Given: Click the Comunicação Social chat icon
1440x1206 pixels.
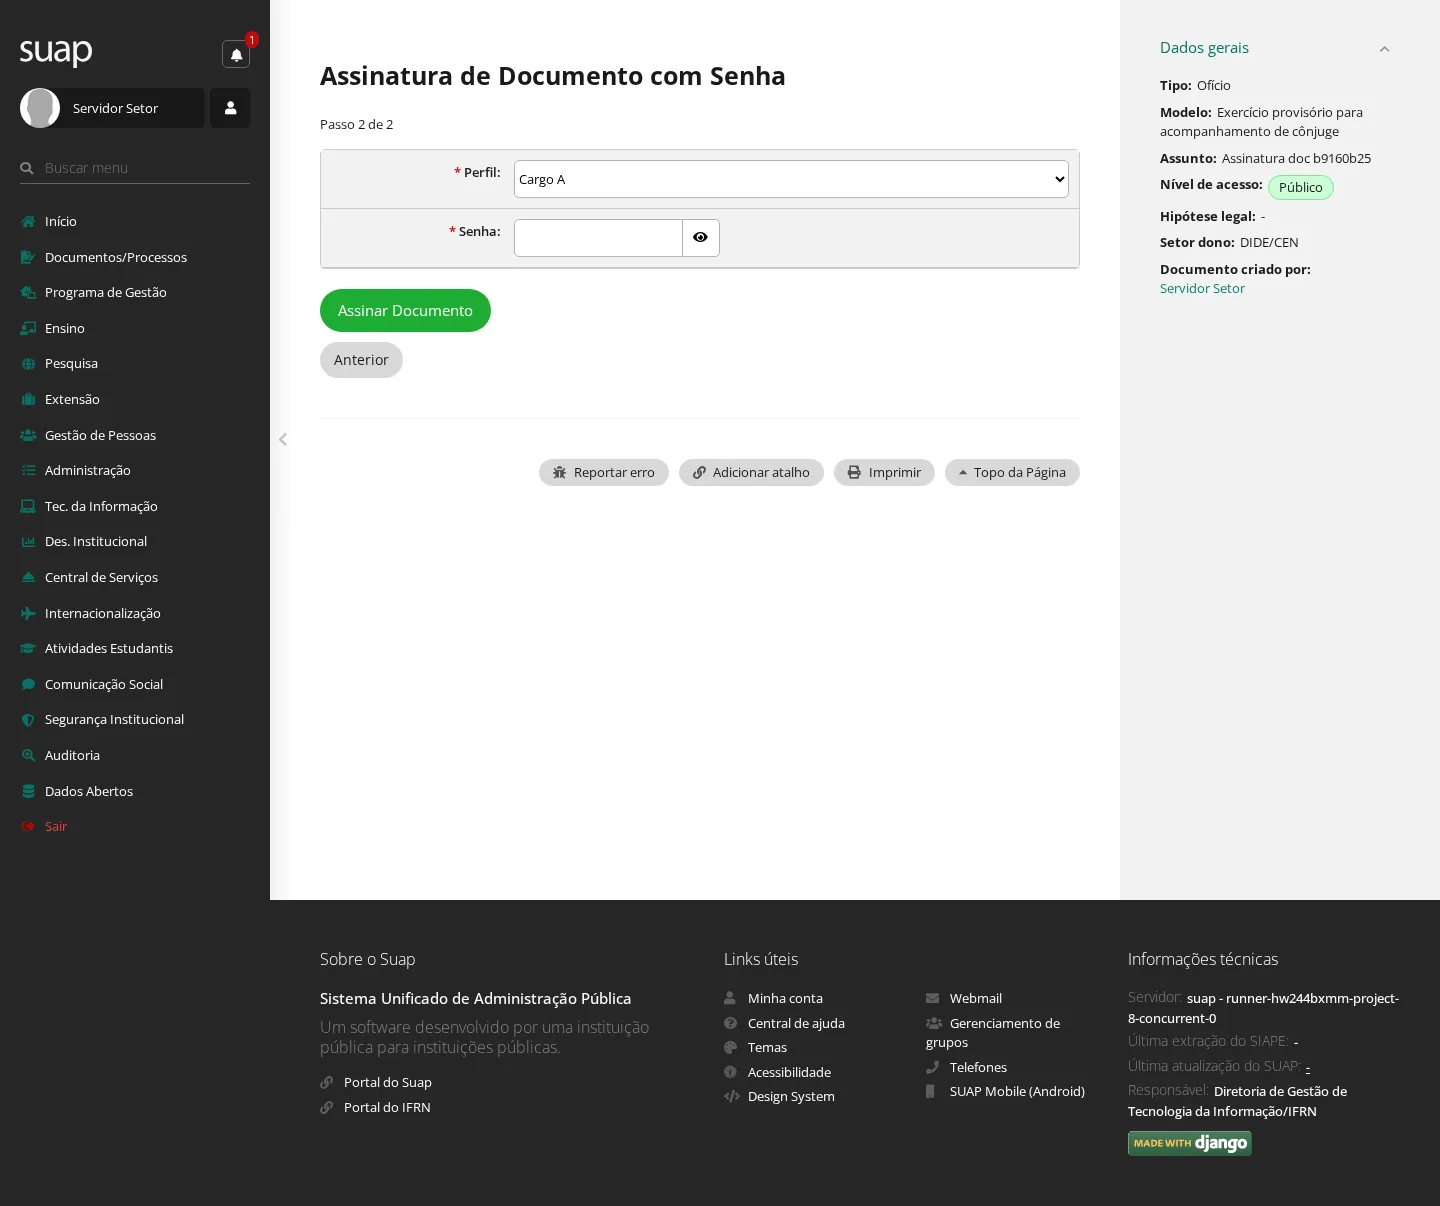Looking at the screenshot, I should pyautogui.click(x=28, y=684).
